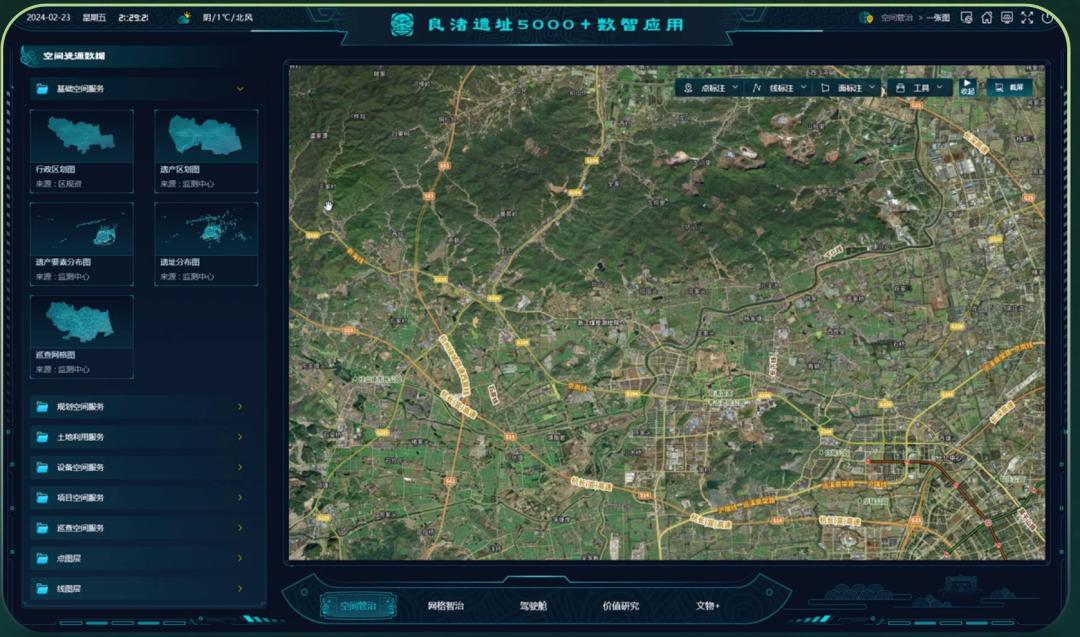Select the 行政区划图 layer thumbnail

pyautogui.click(x=82, y=136)
